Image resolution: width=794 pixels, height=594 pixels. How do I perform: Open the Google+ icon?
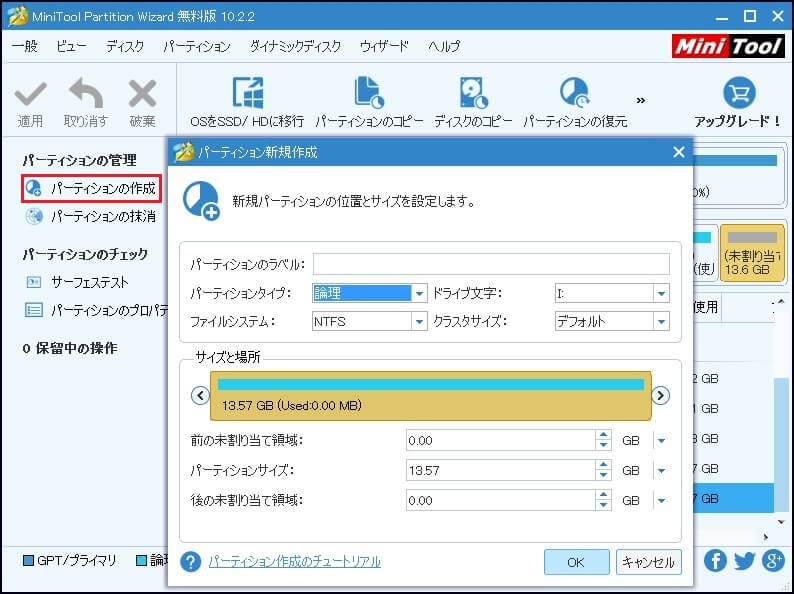pyautogui.click(x=774, y=561)
